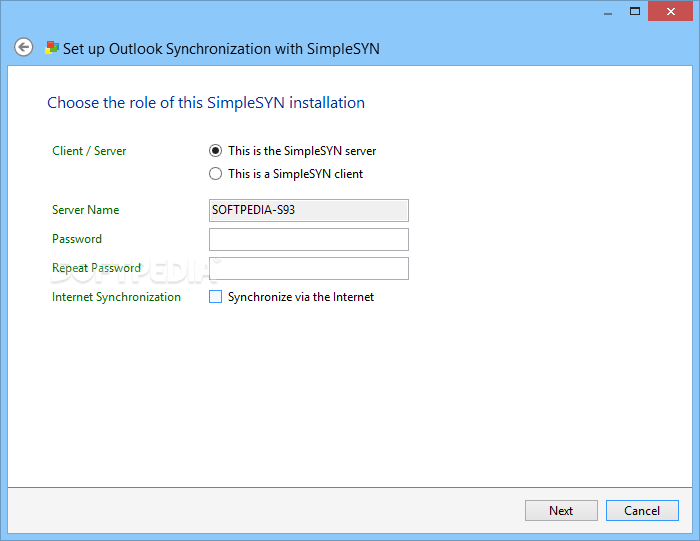Click the "Password" label

coord(77,239)
